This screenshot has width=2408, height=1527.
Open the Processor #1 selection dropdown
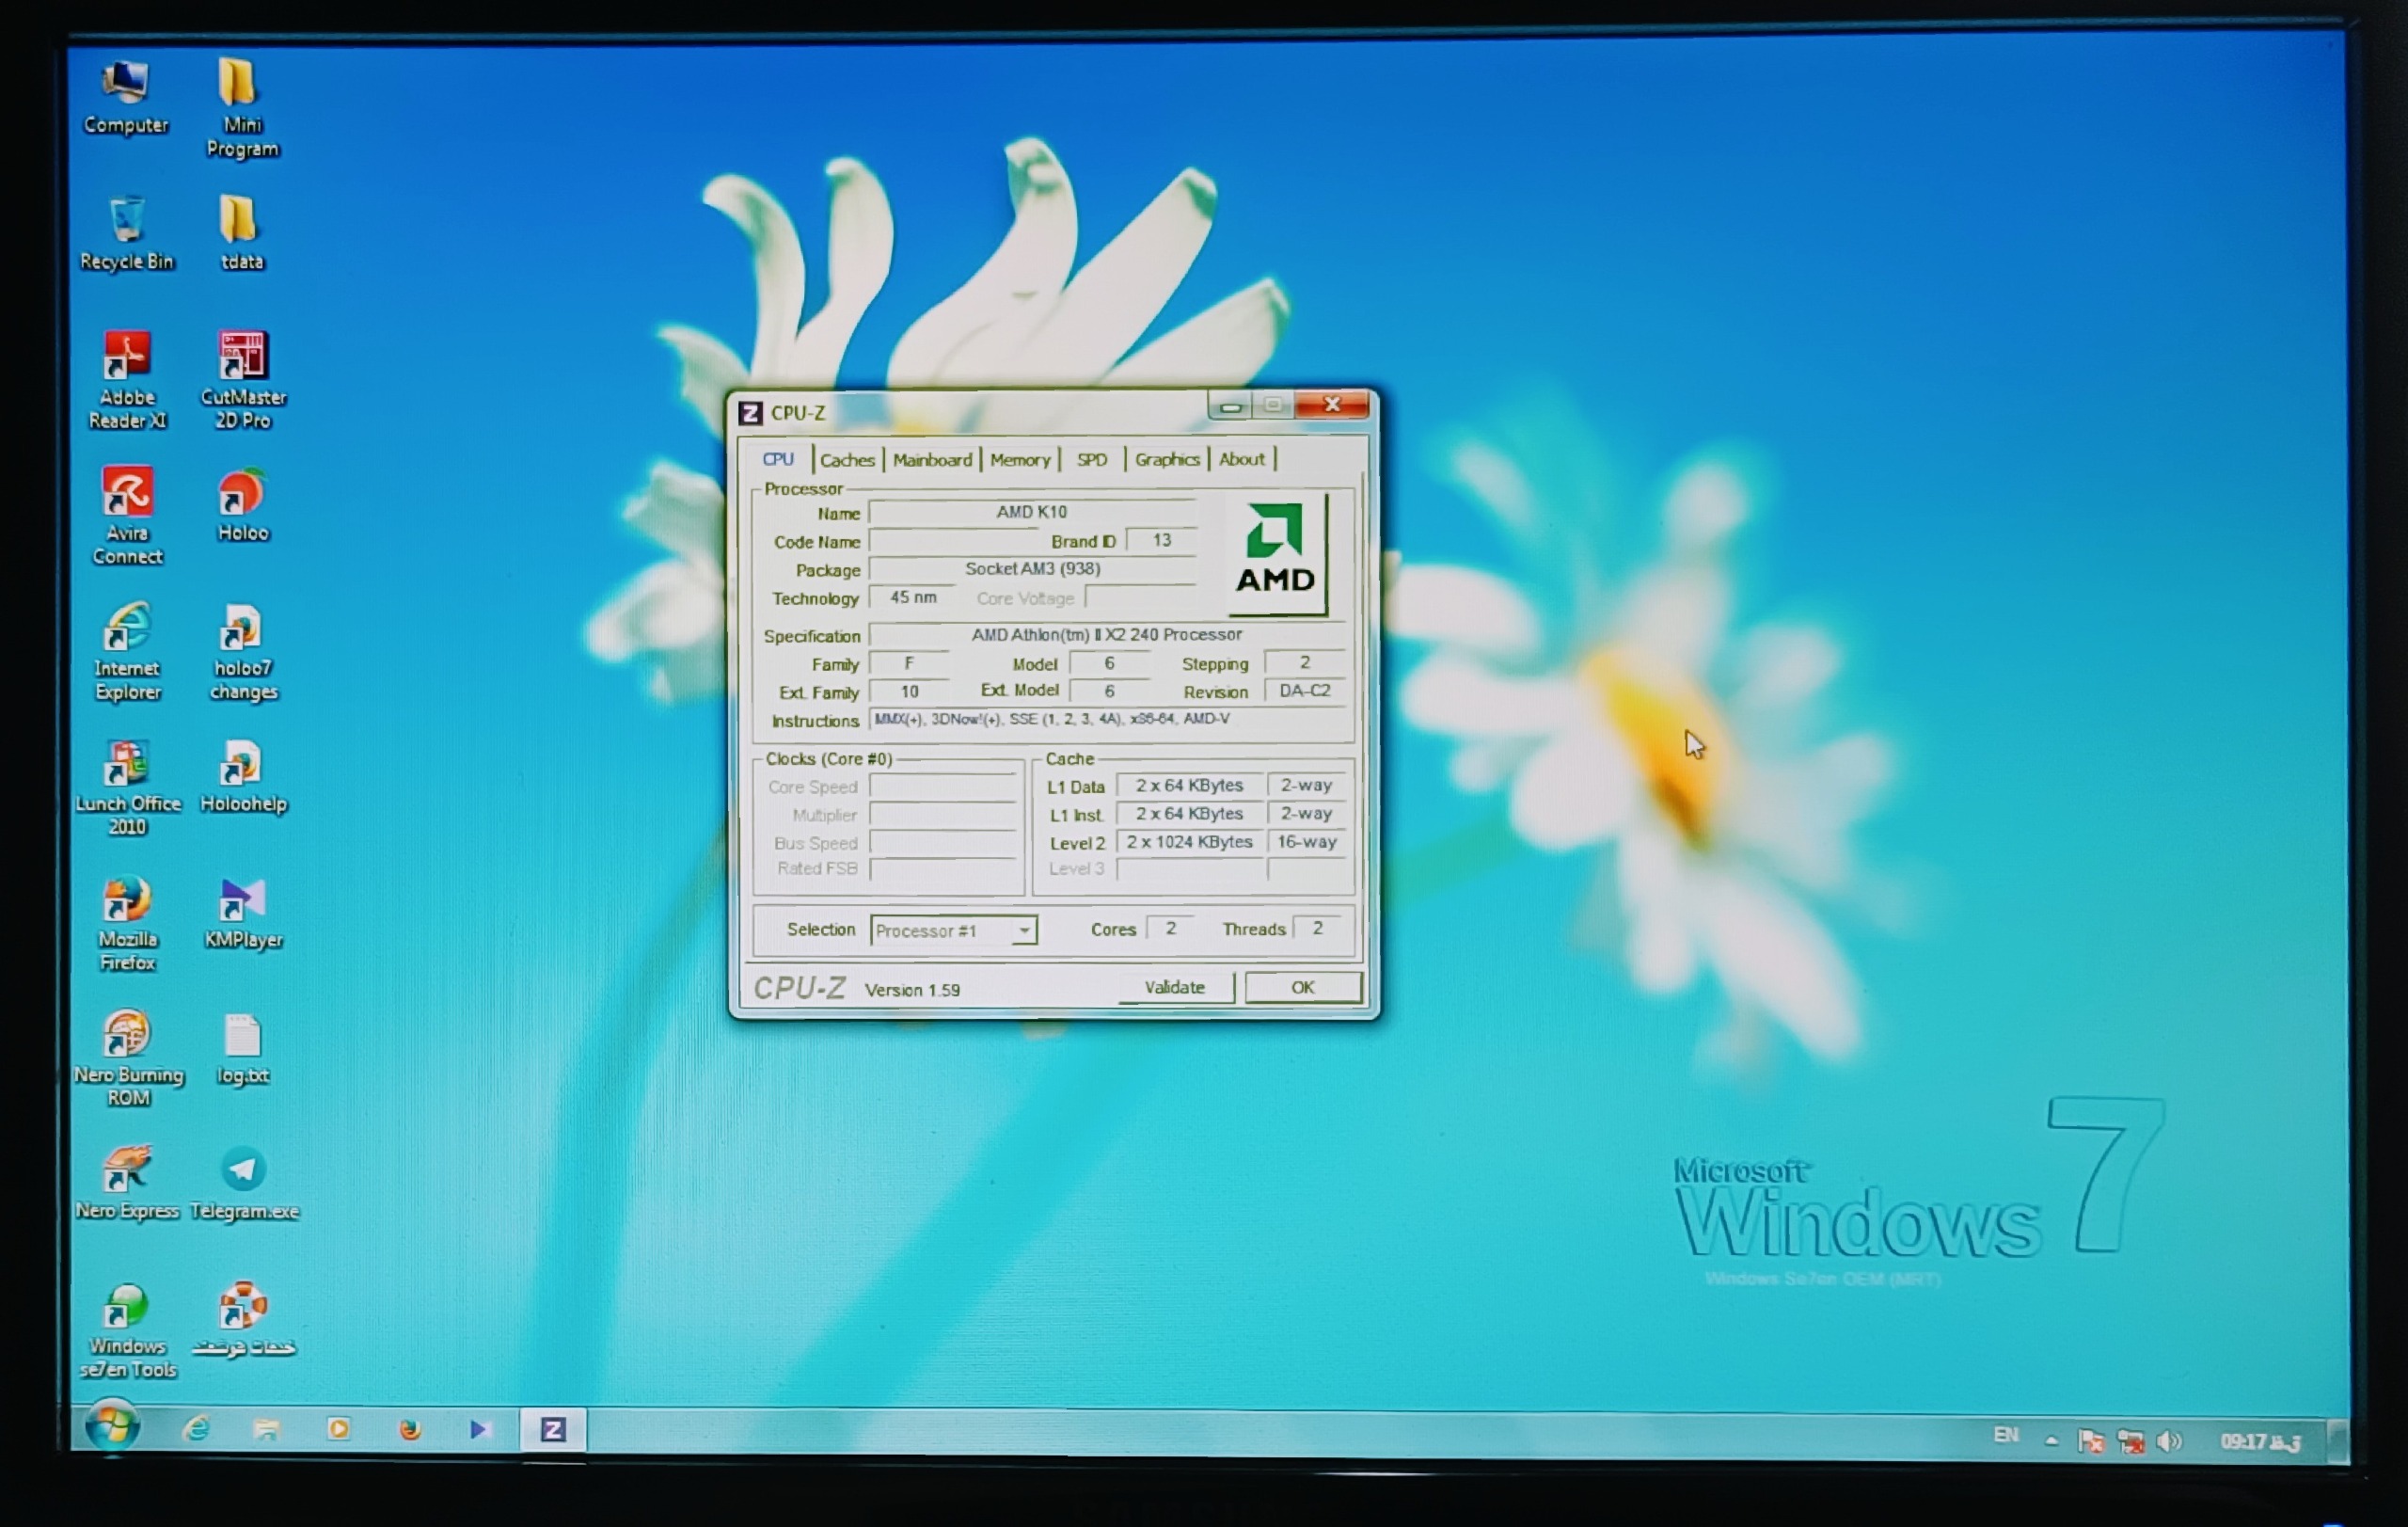tap(953, 930)
